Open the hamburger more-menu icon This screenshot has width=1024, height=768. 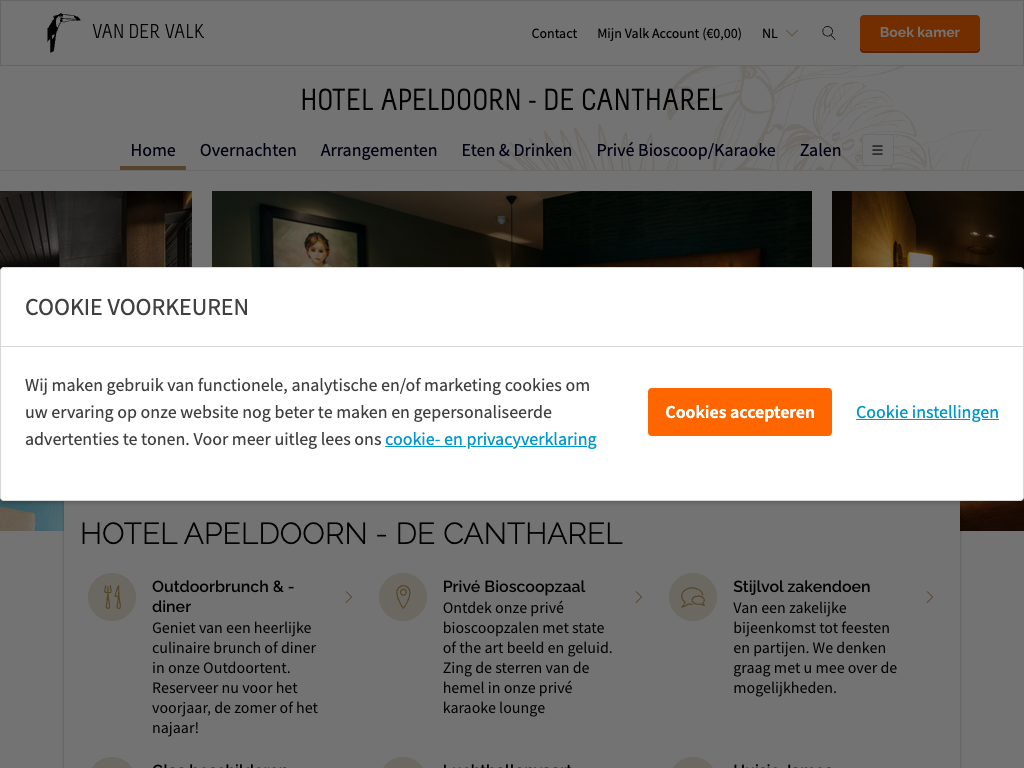tap(877, 150)
